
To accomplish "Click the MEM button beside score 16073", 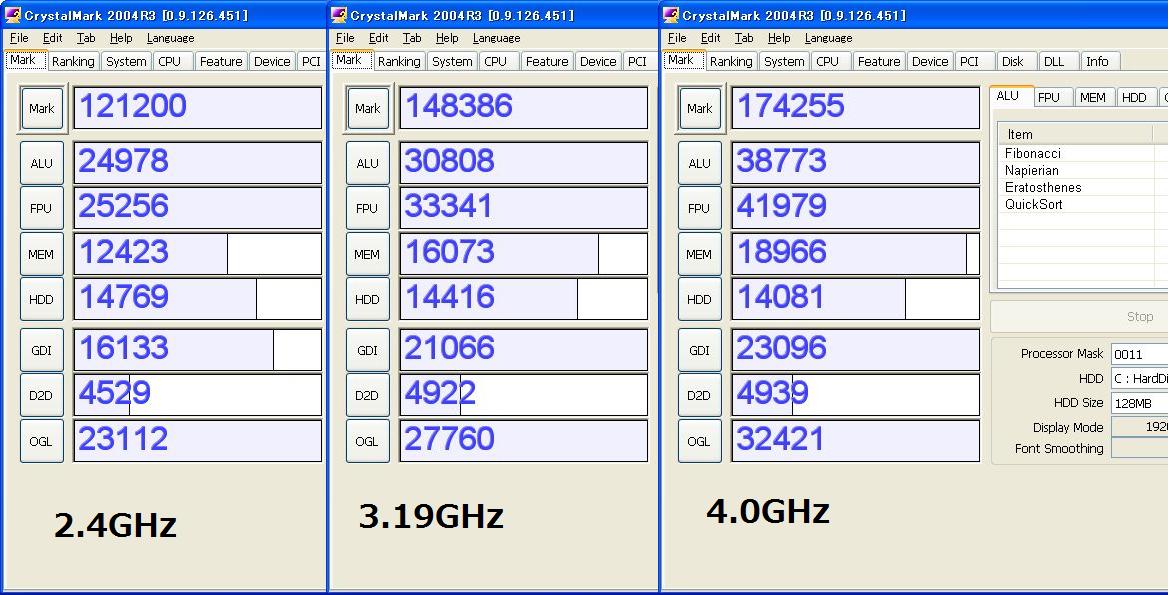I will tap(367, 254).
